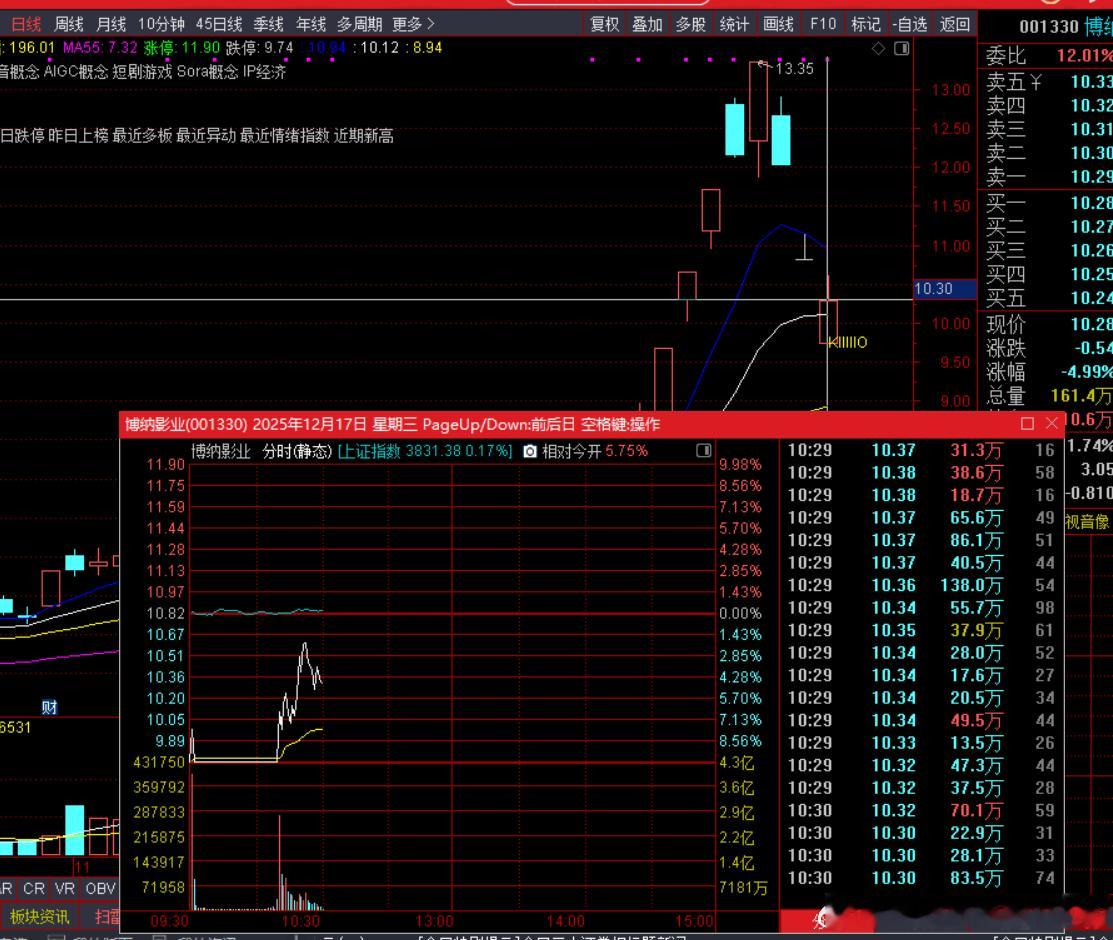Click the 001330 stock code header

click(x=1049, y=27)
